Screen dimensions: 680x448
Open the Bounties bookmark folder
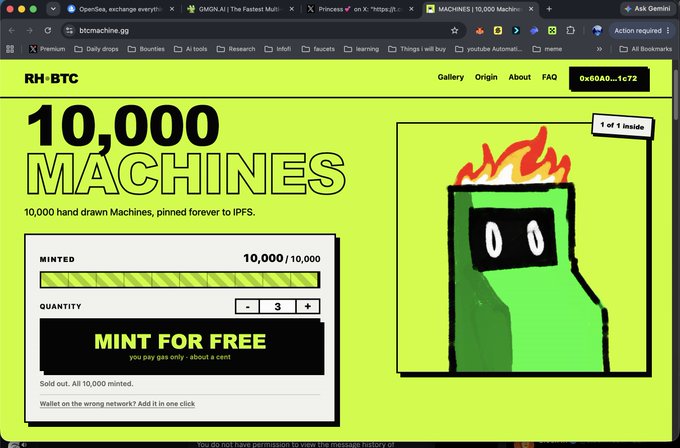146,49
